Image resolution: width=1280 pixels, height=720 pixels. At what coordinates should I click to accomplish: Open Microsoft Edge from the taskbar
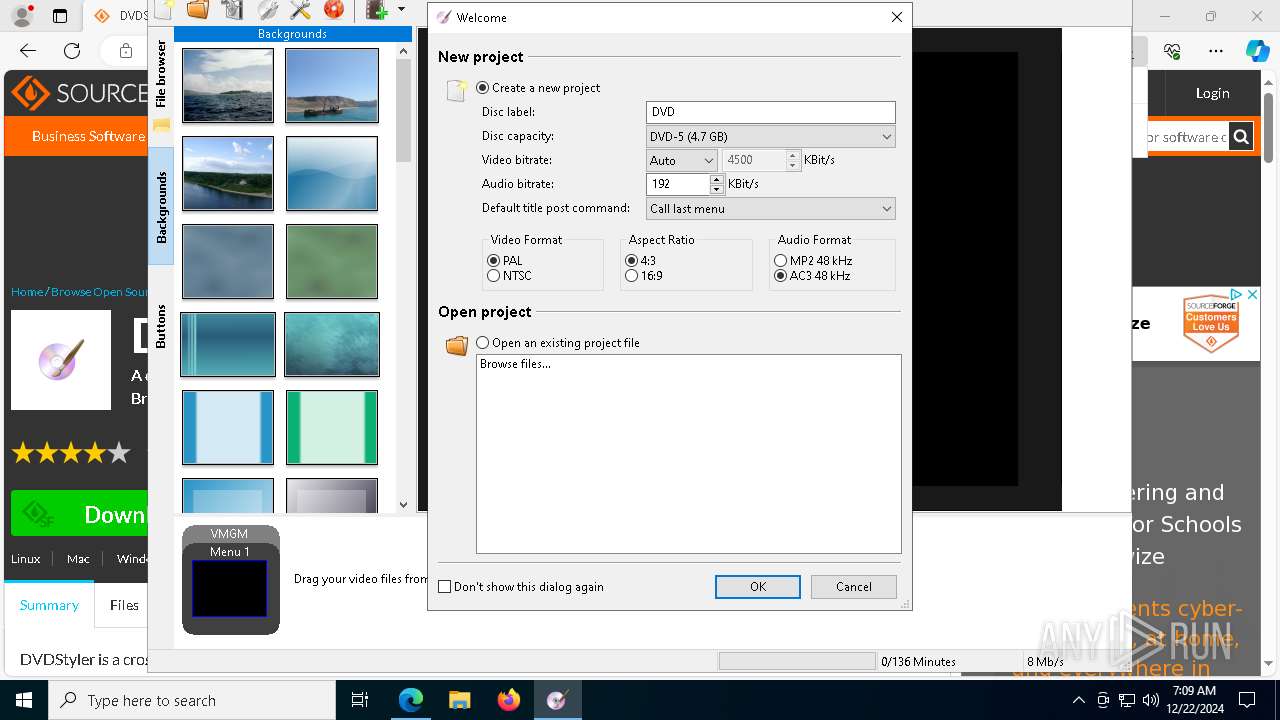(411, 700)
